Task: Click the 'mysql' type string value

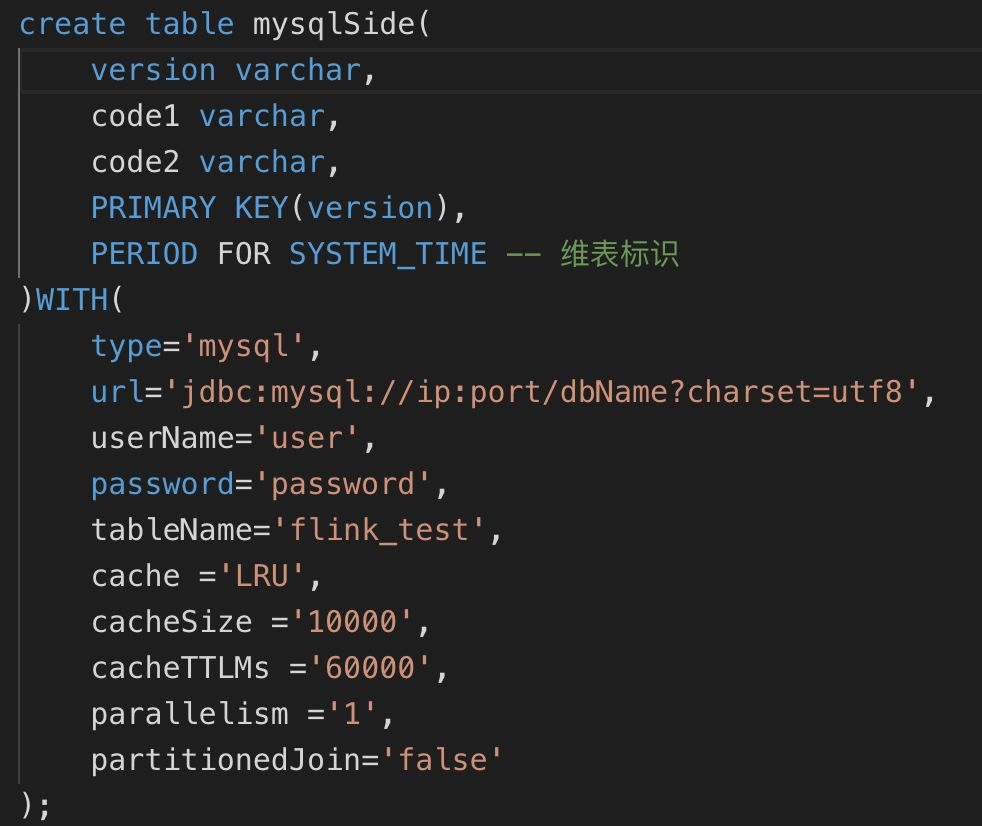Action: tap(244, 347)
